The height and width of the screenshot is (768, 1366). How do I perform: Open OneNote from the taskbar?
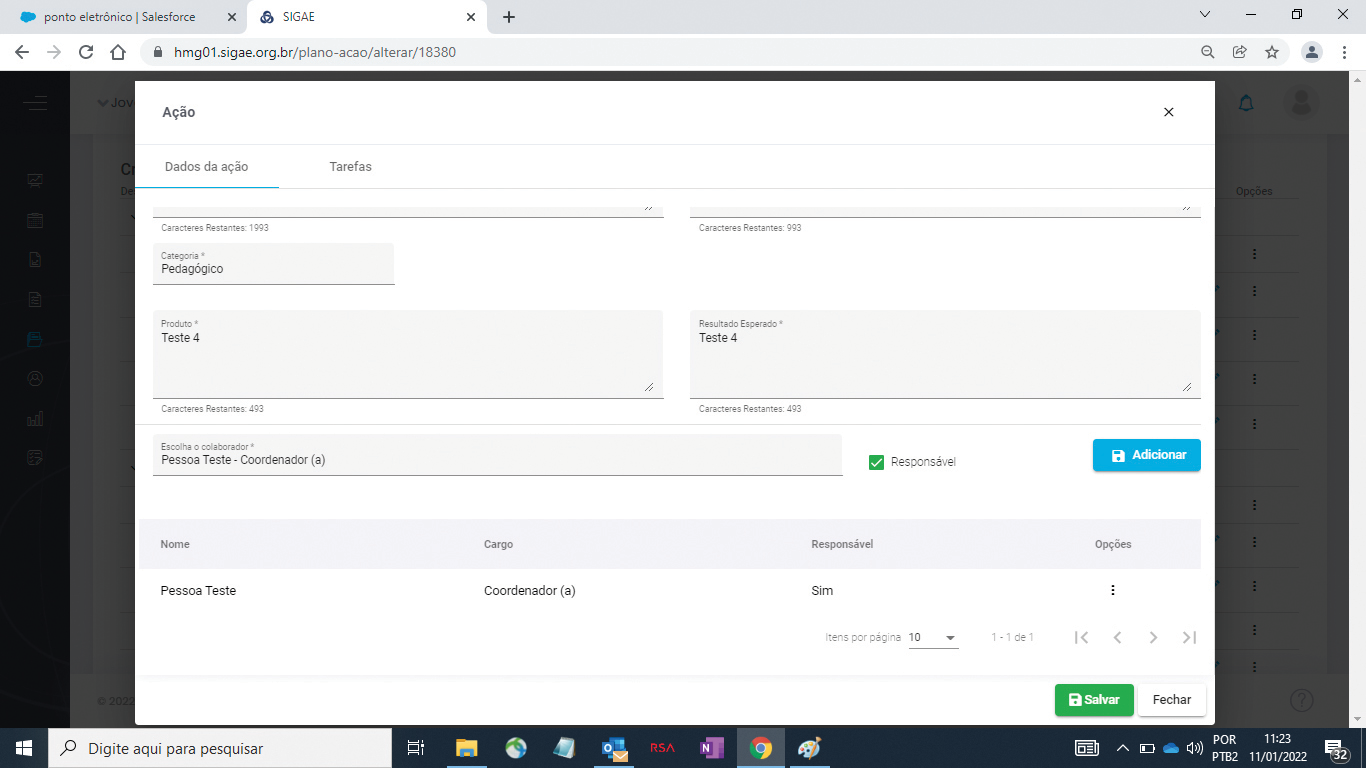pyautogui.click(x=711, y=748)
